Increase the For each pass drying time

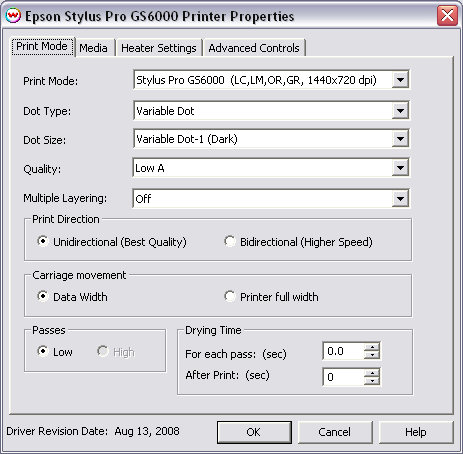[x=372, y=347]
